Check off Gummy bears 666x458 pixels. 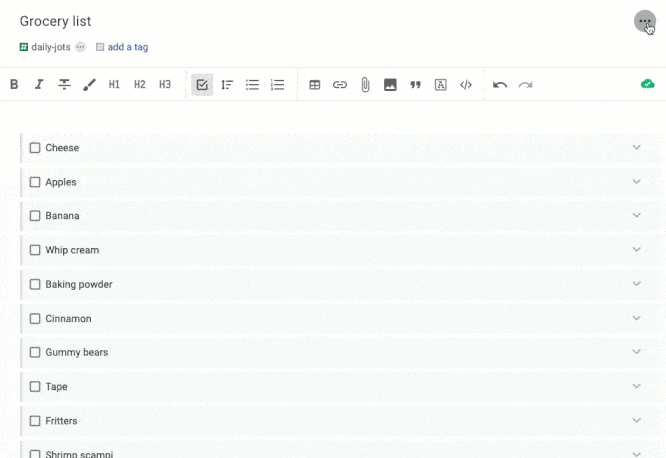[x=35, y=352]
